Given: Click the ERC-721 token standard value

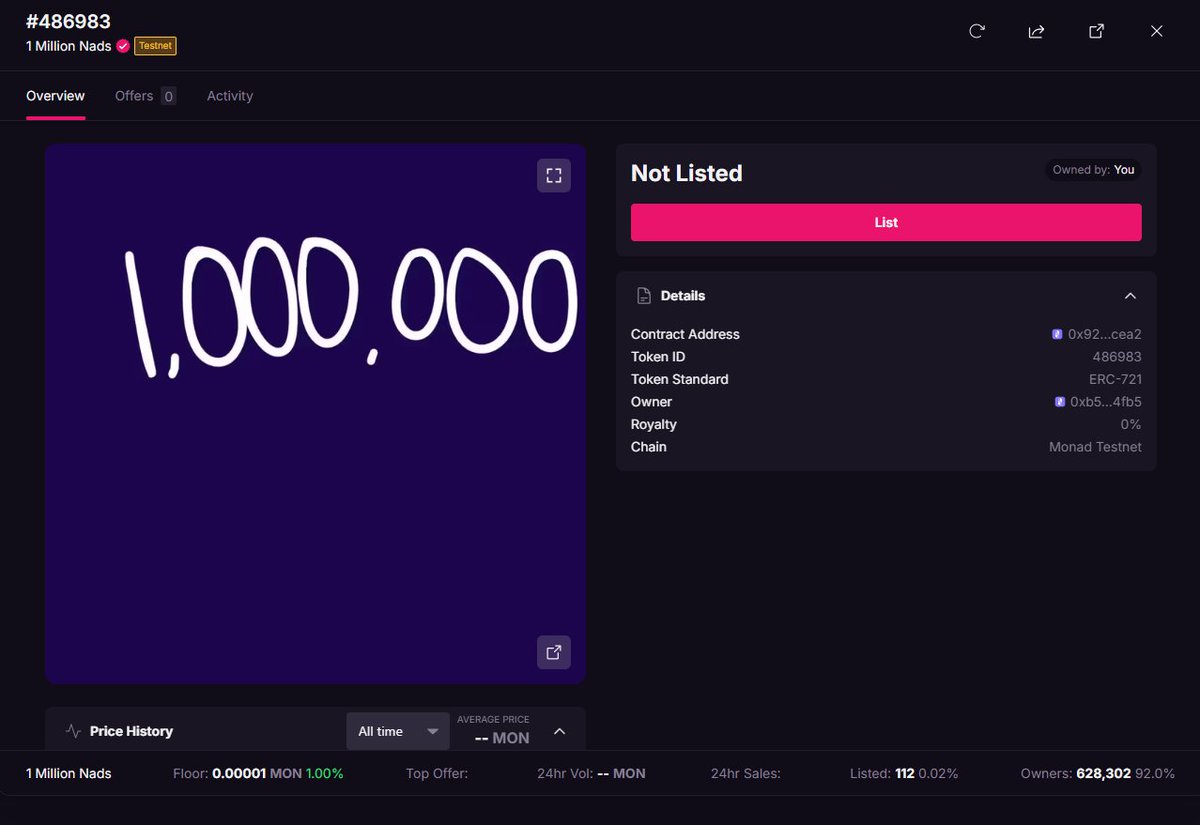Looking at the screenshot, I should click(x=1115, y=380).
